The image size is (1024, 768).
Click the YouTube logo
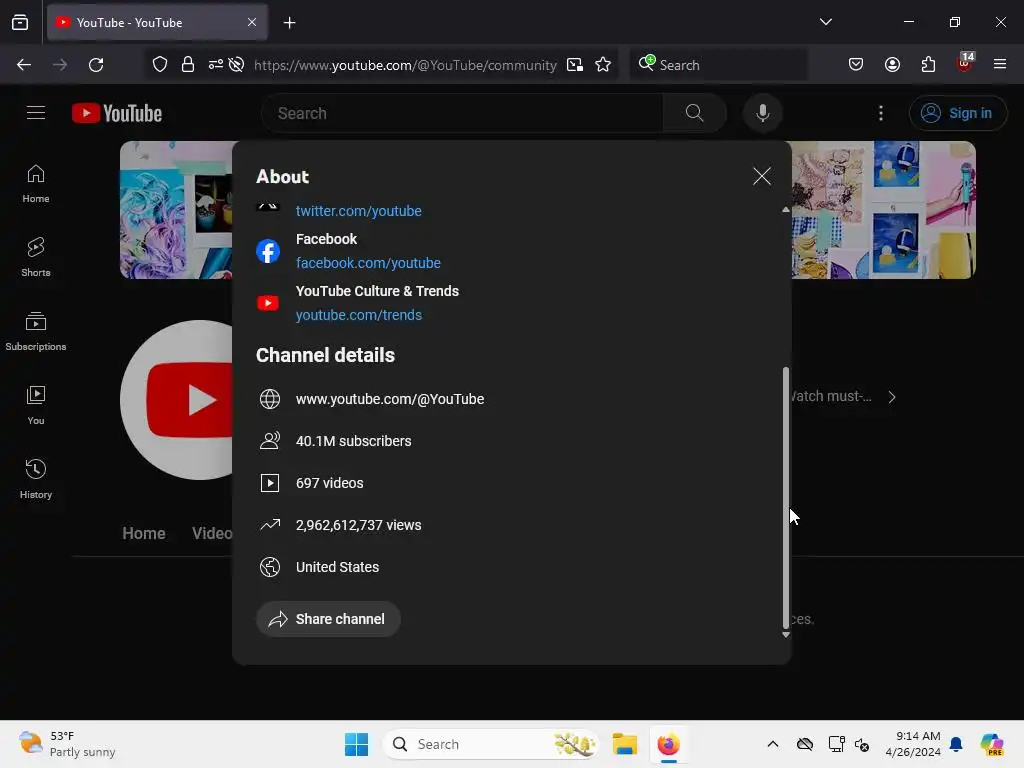coord(117,114)
